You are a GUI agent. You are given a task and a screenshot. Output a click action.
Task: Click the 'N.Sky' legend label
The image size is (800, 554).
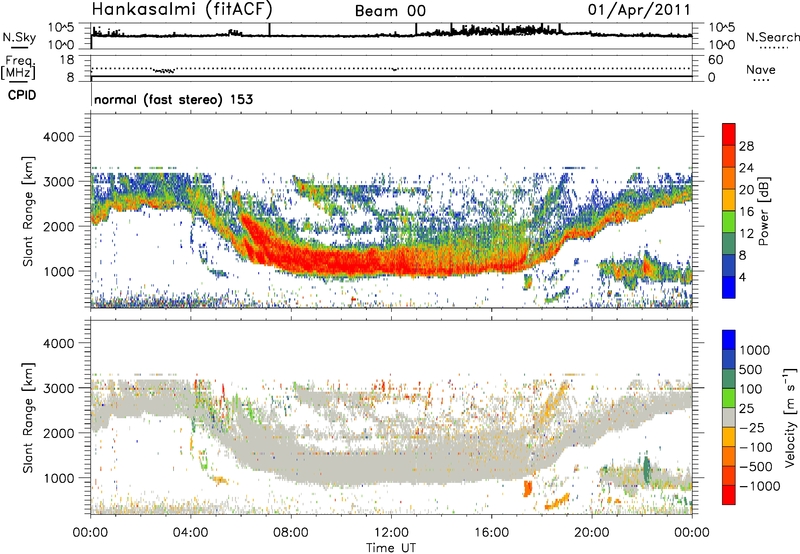[19, 37]
